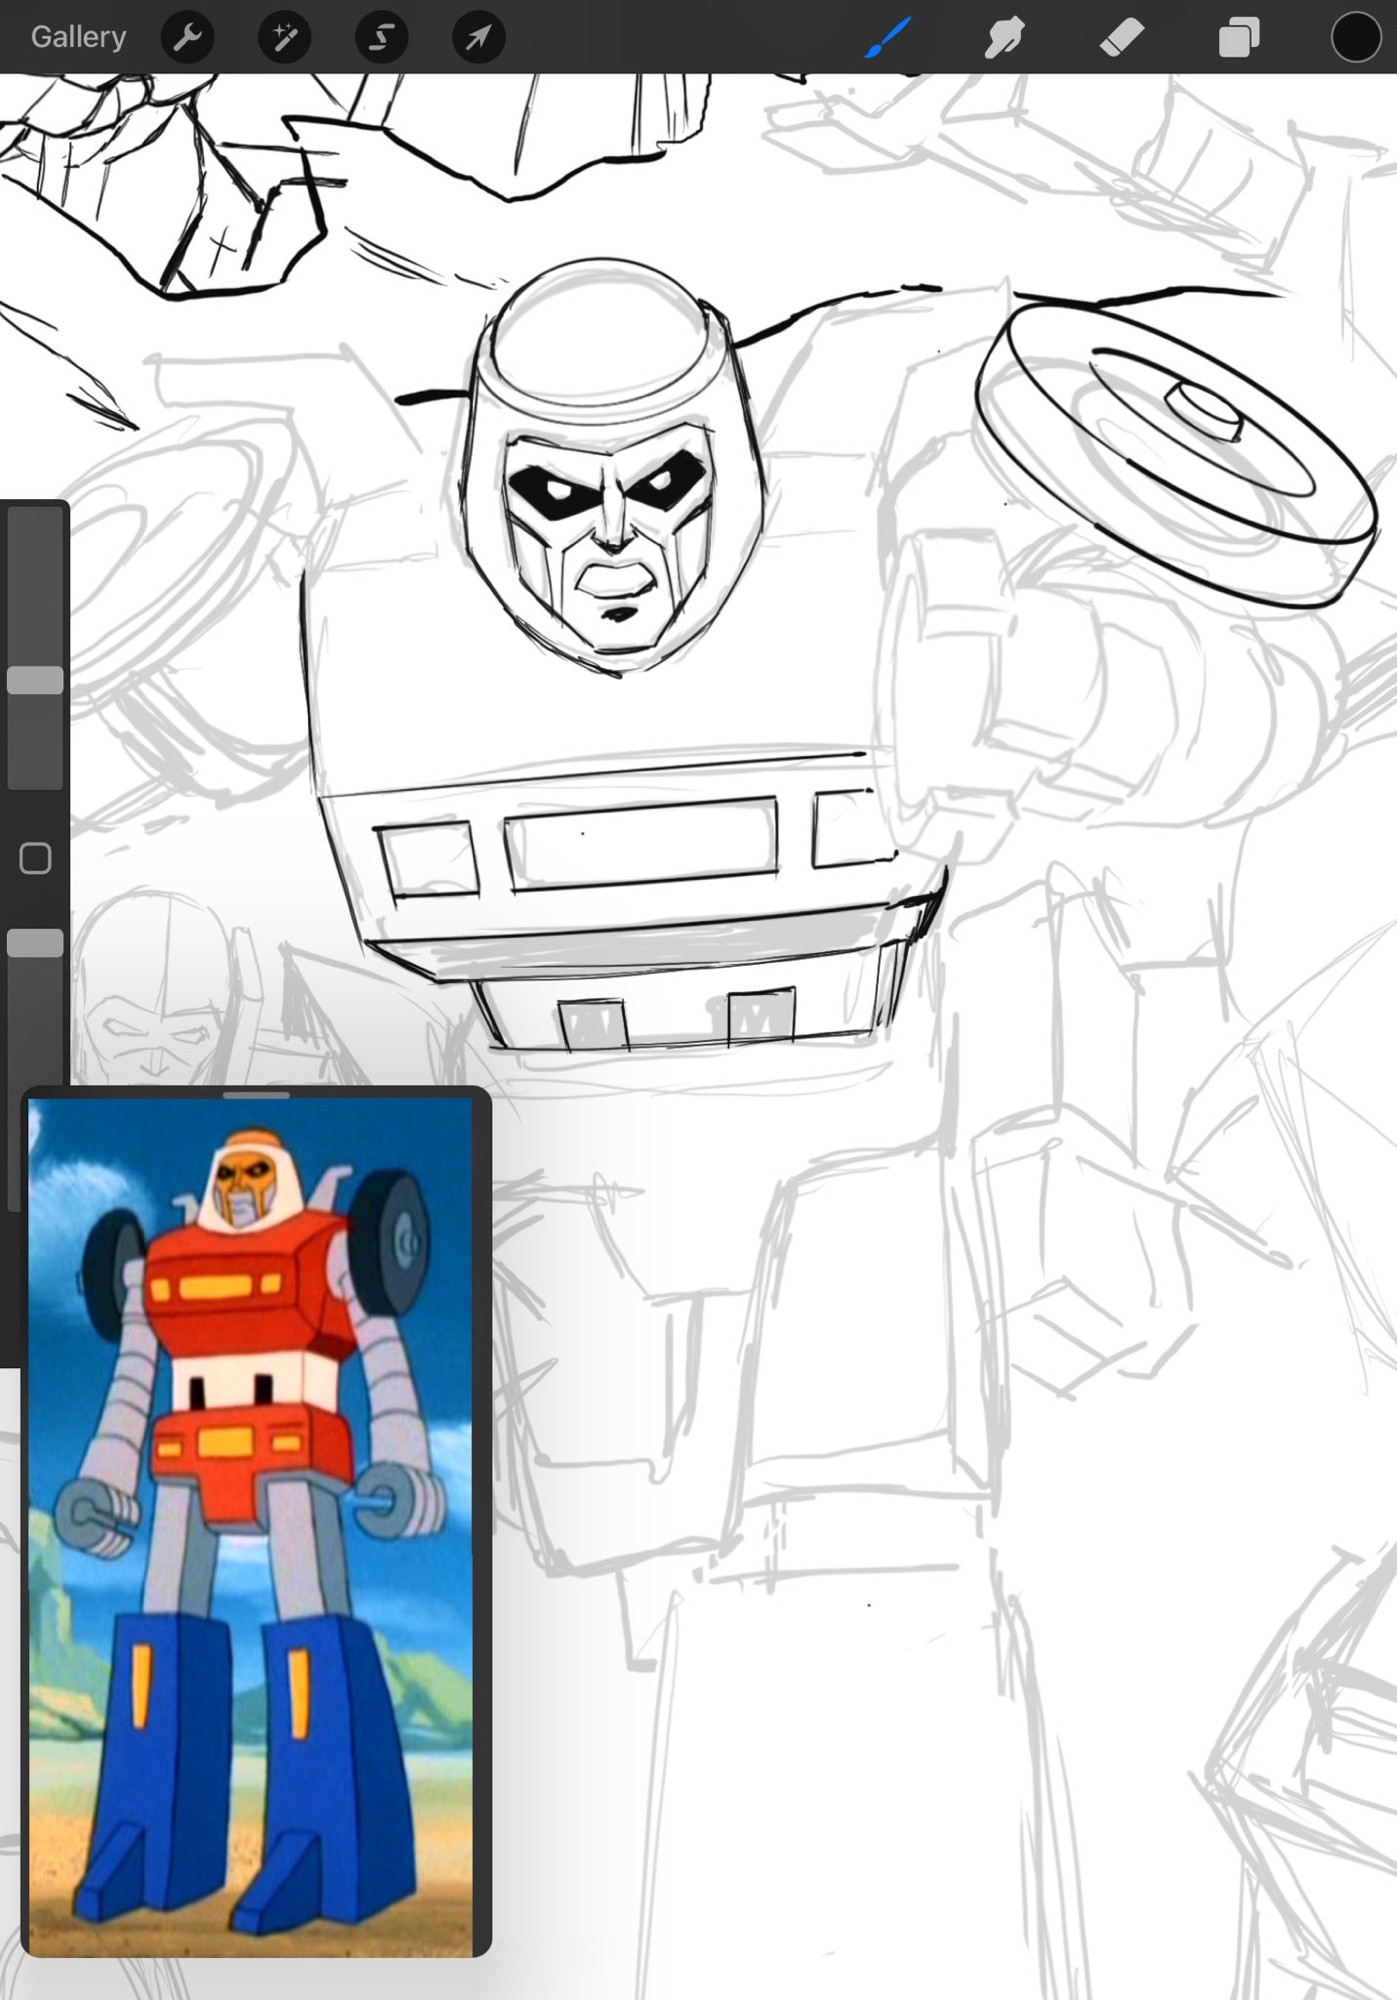
Task: Open the Actions wrench menu
Action: tap(187, 38)
